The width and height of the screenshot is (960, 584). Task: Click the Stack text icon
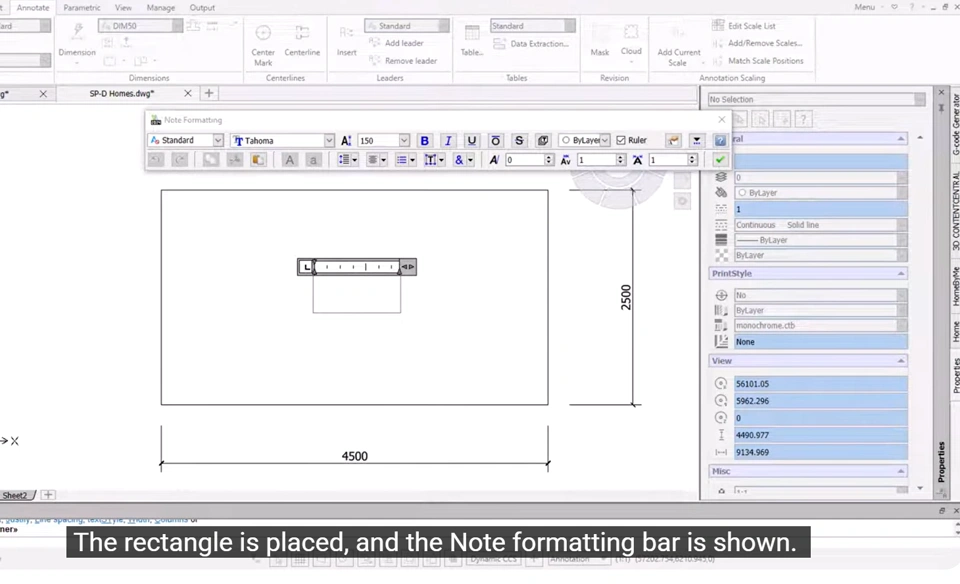(542, 140)
